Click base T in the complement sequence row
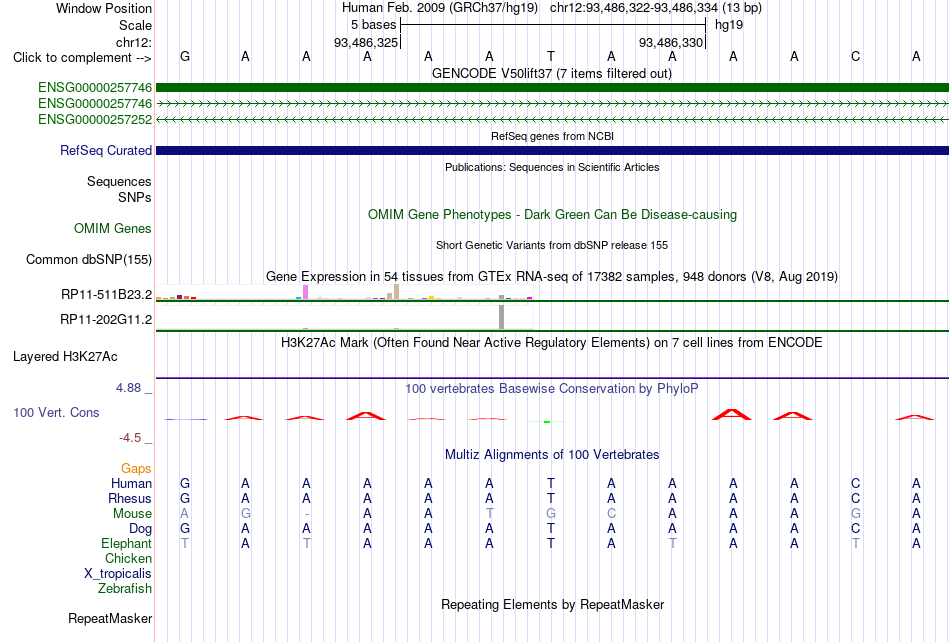 551,56
